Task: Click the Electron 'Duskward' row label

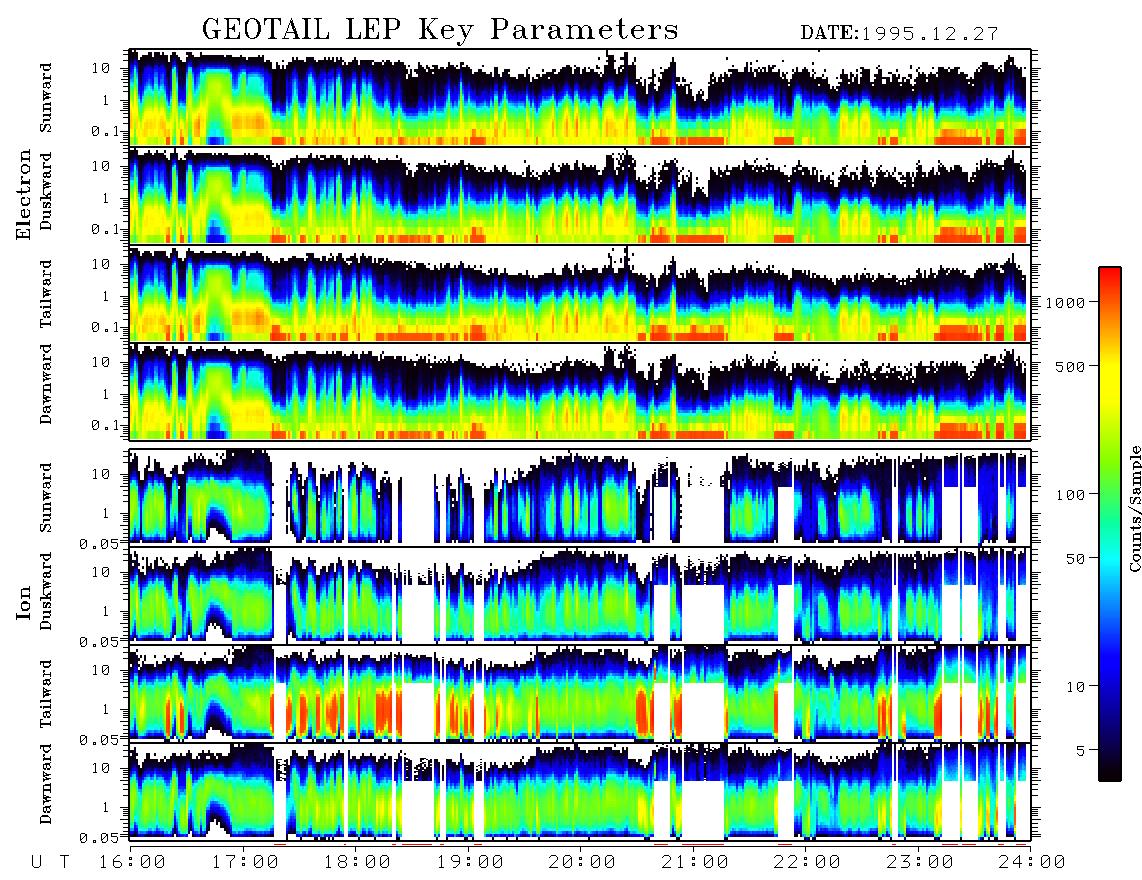Action: tap(46, 192)
